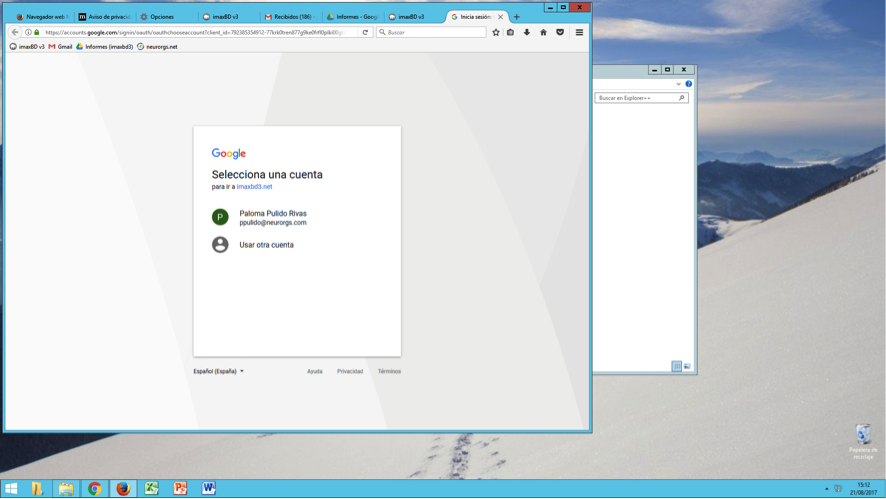886x499 pixels.
Task: Switch to Aviso de privacidad tab
Action: pos(105,17)
